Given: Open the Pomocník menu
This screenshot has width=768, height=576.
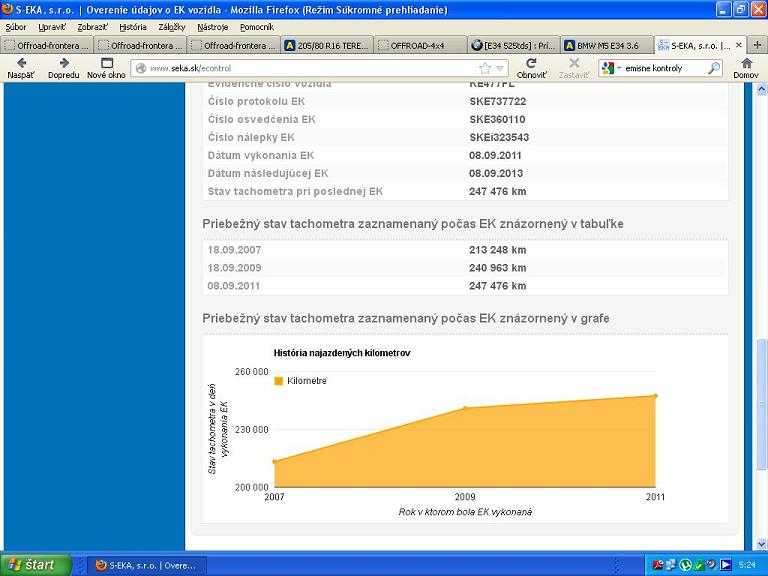Looking at the screenshot, I should (257, 27).
